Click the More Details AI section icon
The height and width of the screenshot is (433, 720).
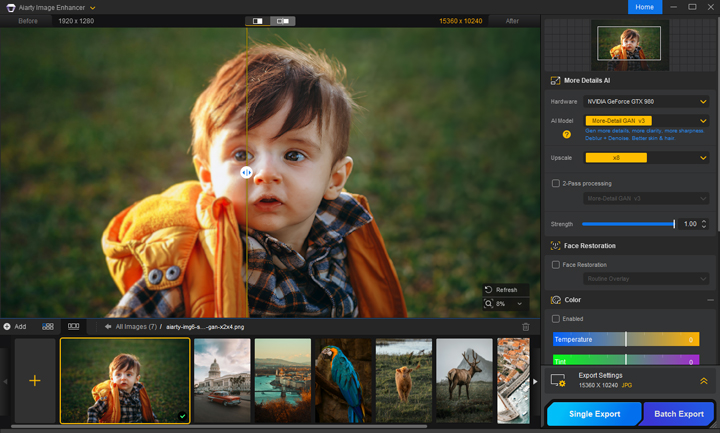(x=555, y=81)
